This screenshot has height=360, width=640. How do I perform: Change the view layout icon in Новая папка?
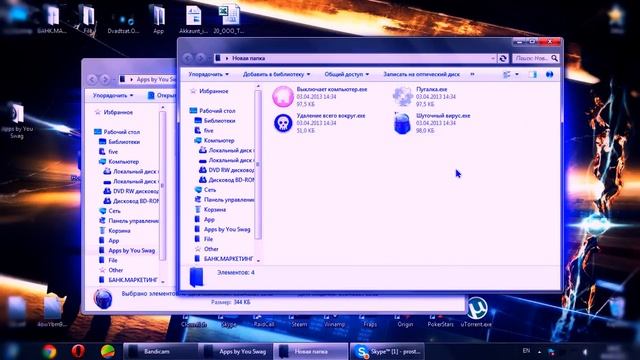click(507, 74)
